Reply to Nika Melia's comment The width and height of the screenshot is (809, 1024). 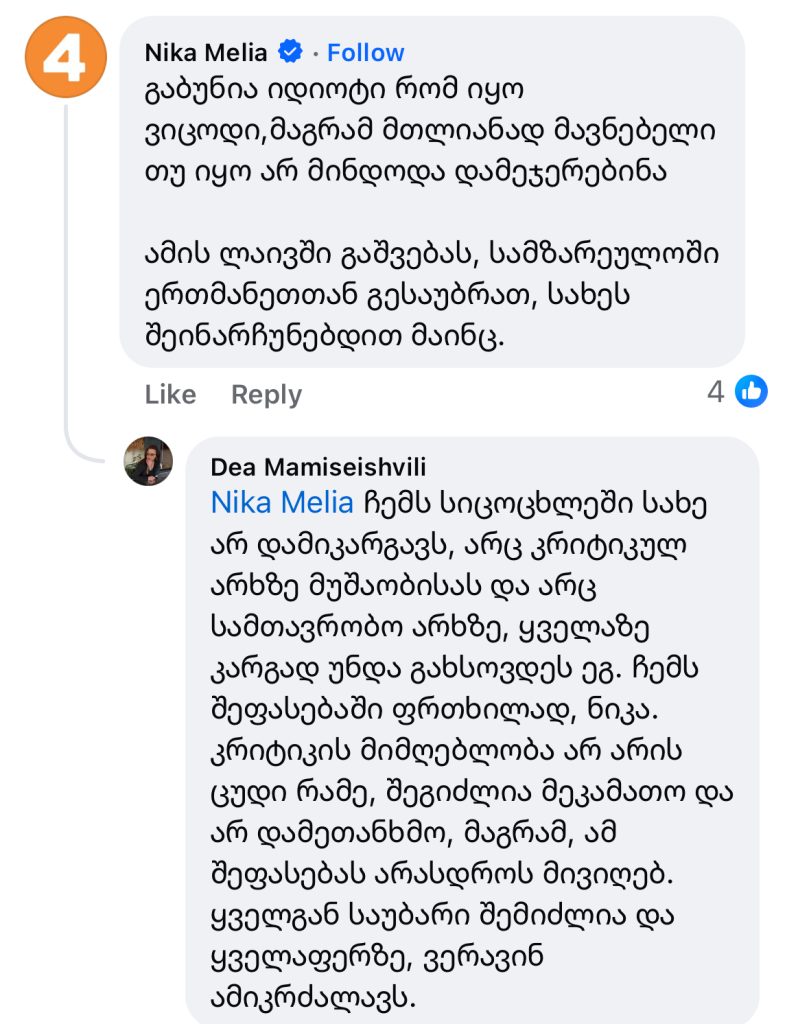[266, 394]
